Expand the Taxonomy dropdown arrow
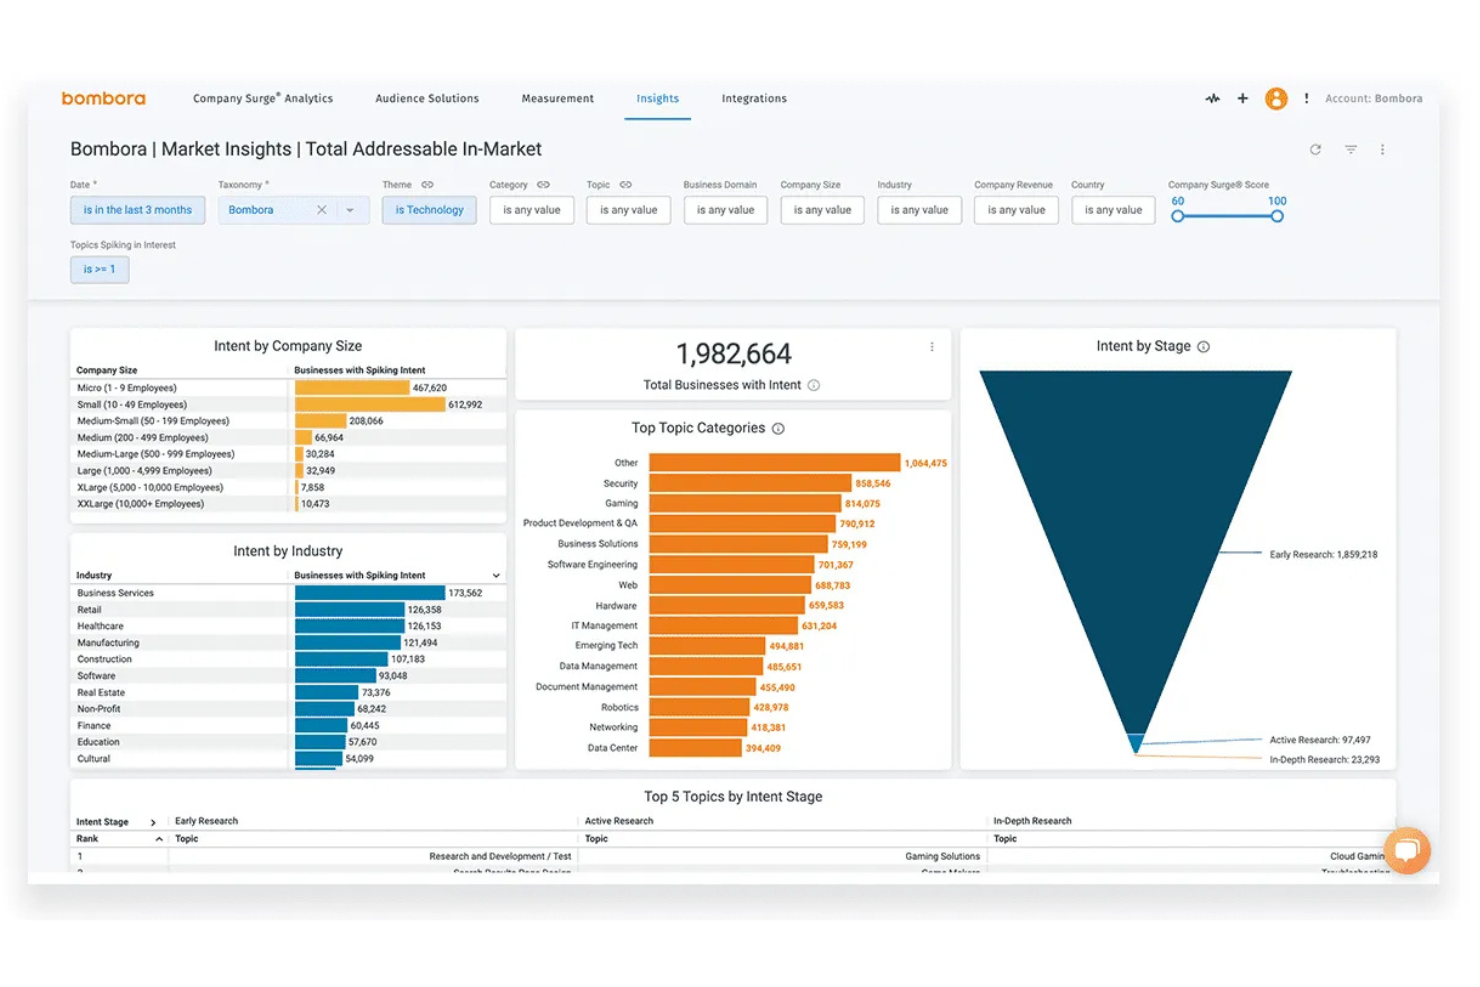 350,210
